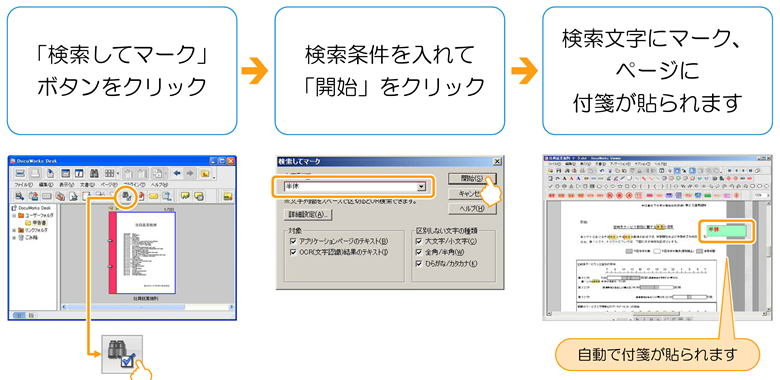Click the folder icon after the arrow icons
780x380 pixels.
pos(205,173)
